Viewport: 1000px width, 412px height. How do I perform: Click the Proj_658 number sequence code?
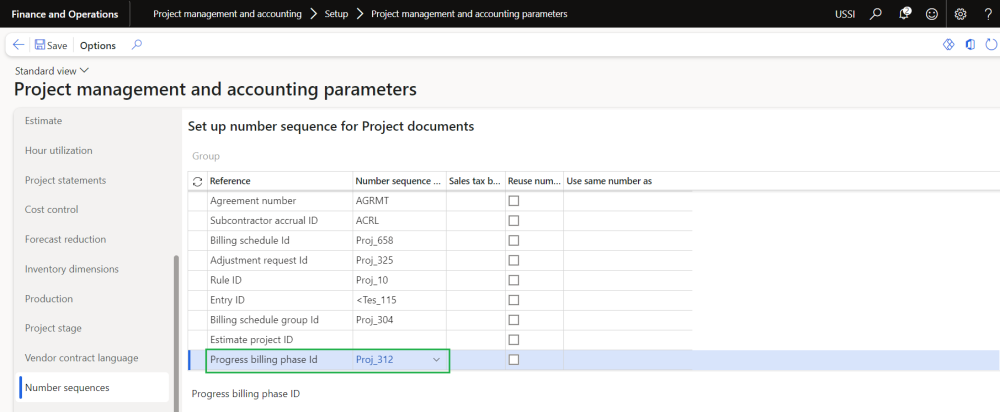coord(374,241)
